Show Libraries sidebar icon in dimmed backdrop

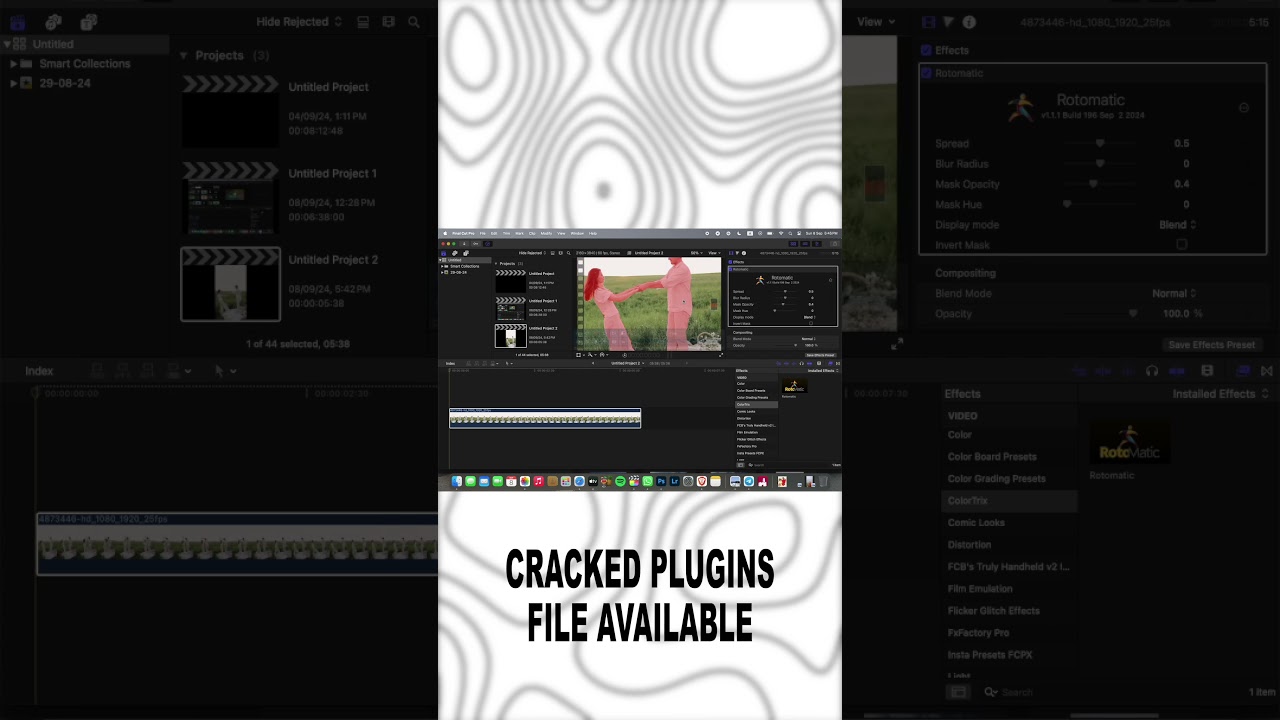[x=17, y=21]
